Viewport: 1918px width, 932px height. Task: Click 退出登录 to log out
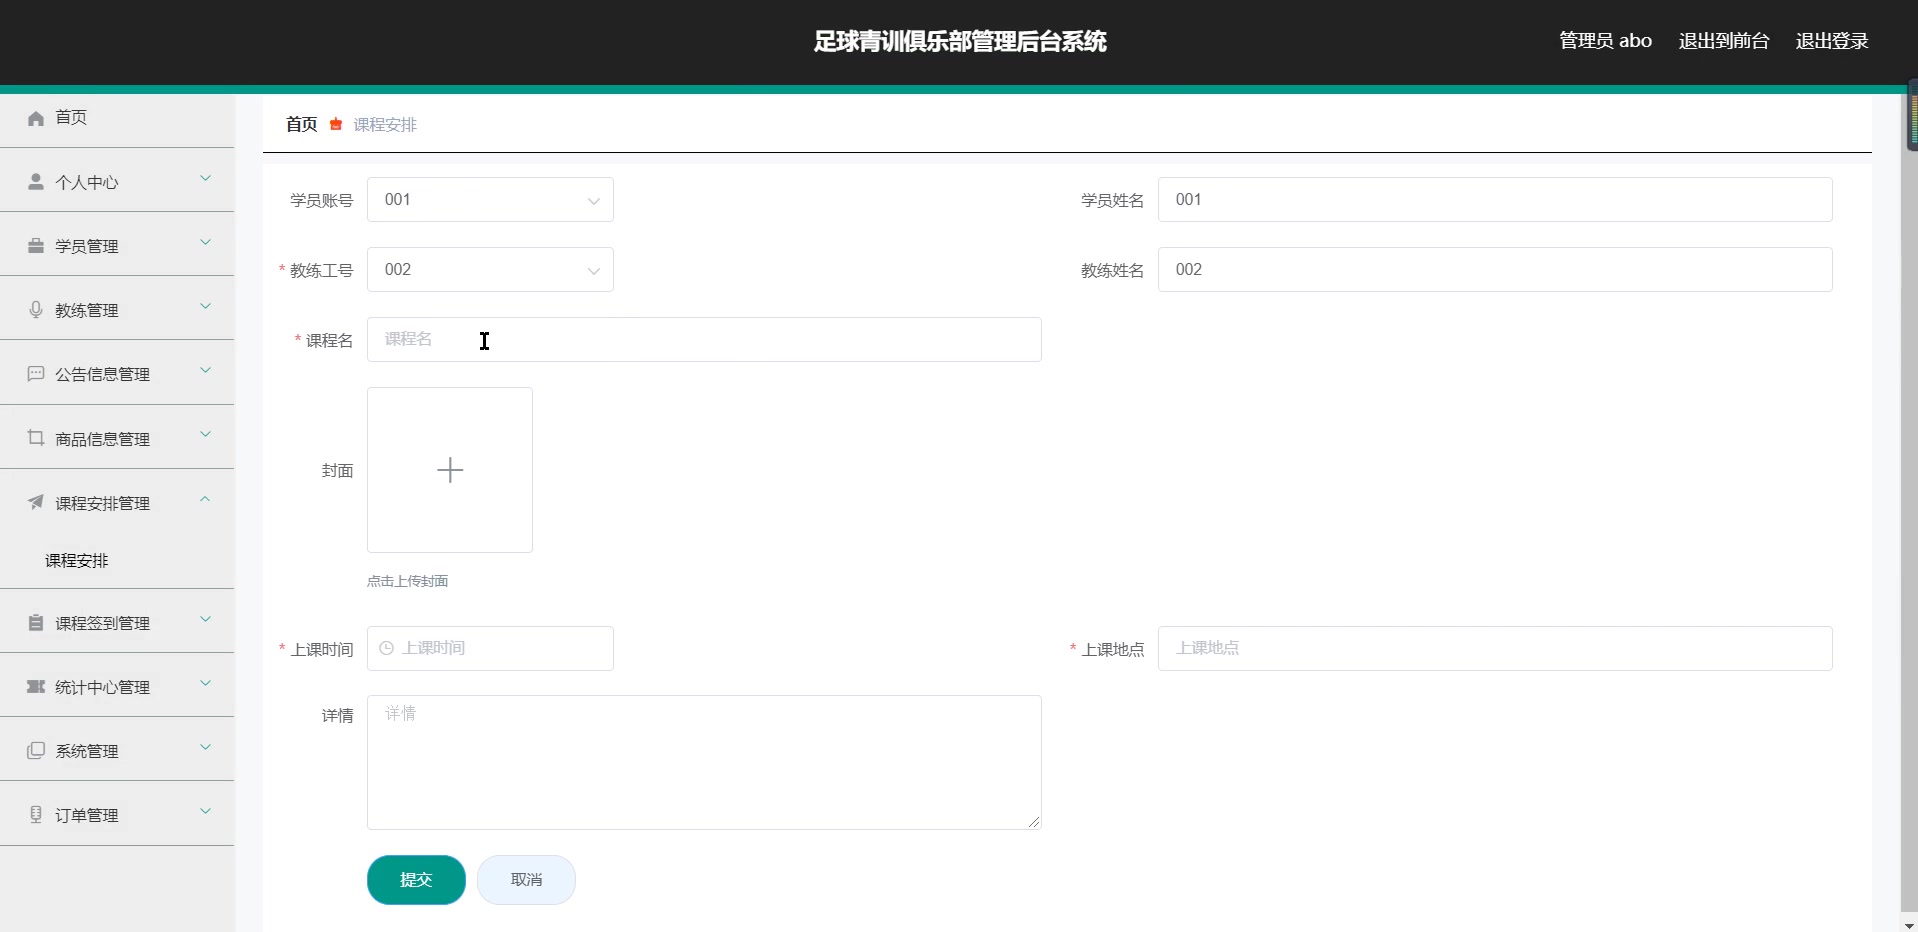(x=1832, y=41)
